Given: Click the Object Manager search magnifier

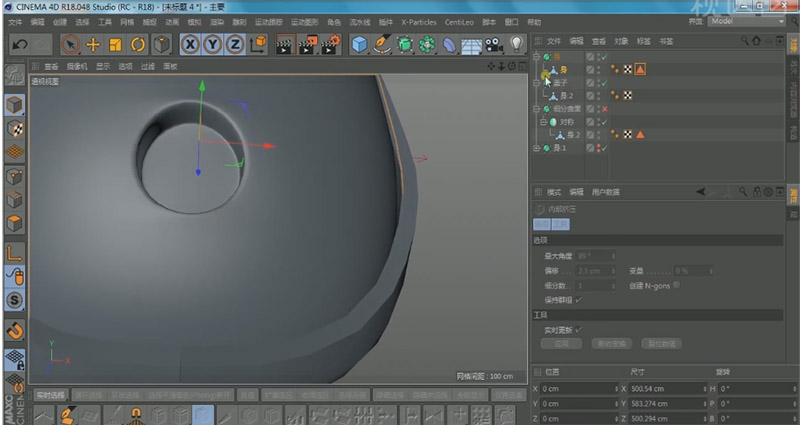Looking at the screenshot, I should click(745, 40).
